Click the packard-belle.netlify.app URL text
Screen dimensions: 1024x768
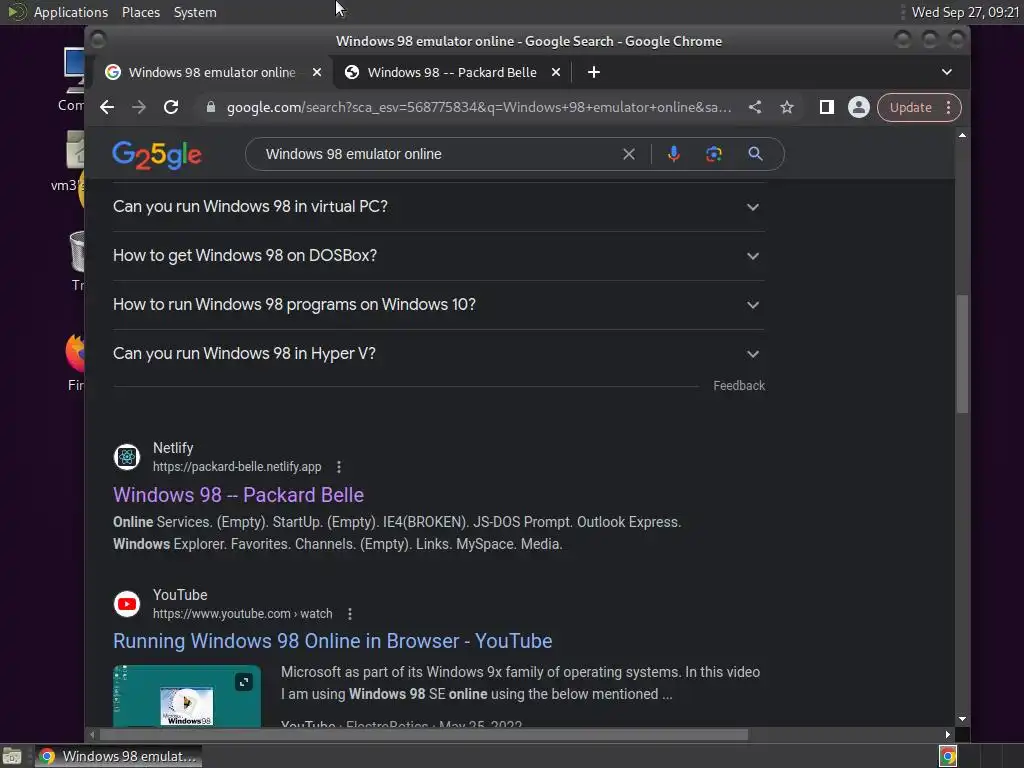(x=237, y=467)
